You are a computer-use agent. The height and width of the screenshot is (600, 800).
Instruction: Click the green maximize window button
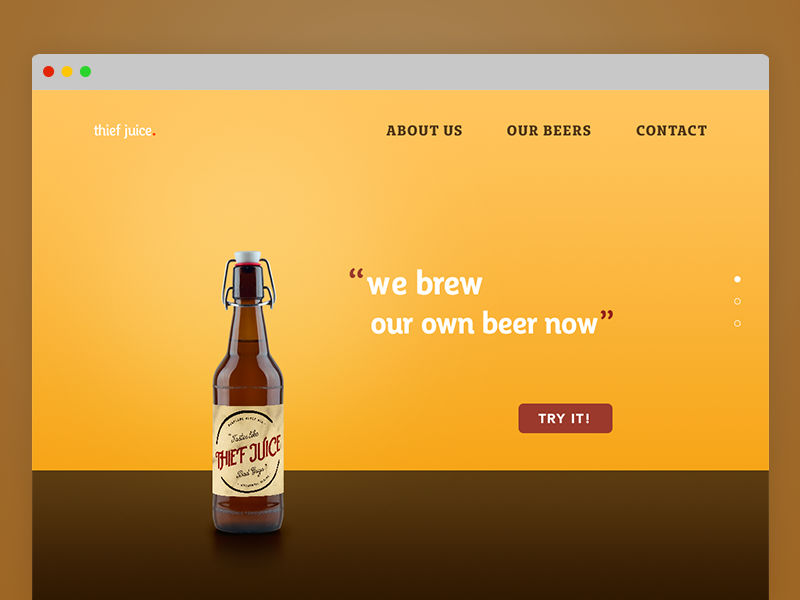[85, 71]
